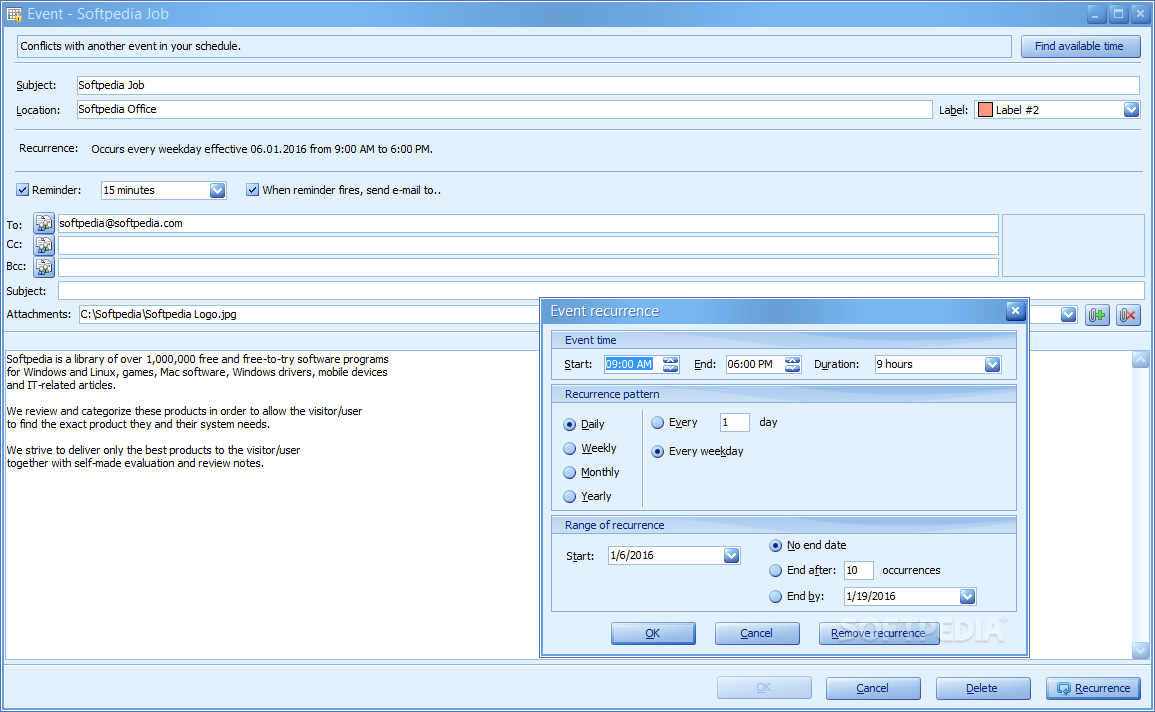Click the Every day count field
1155x712 pixels.
734,423
